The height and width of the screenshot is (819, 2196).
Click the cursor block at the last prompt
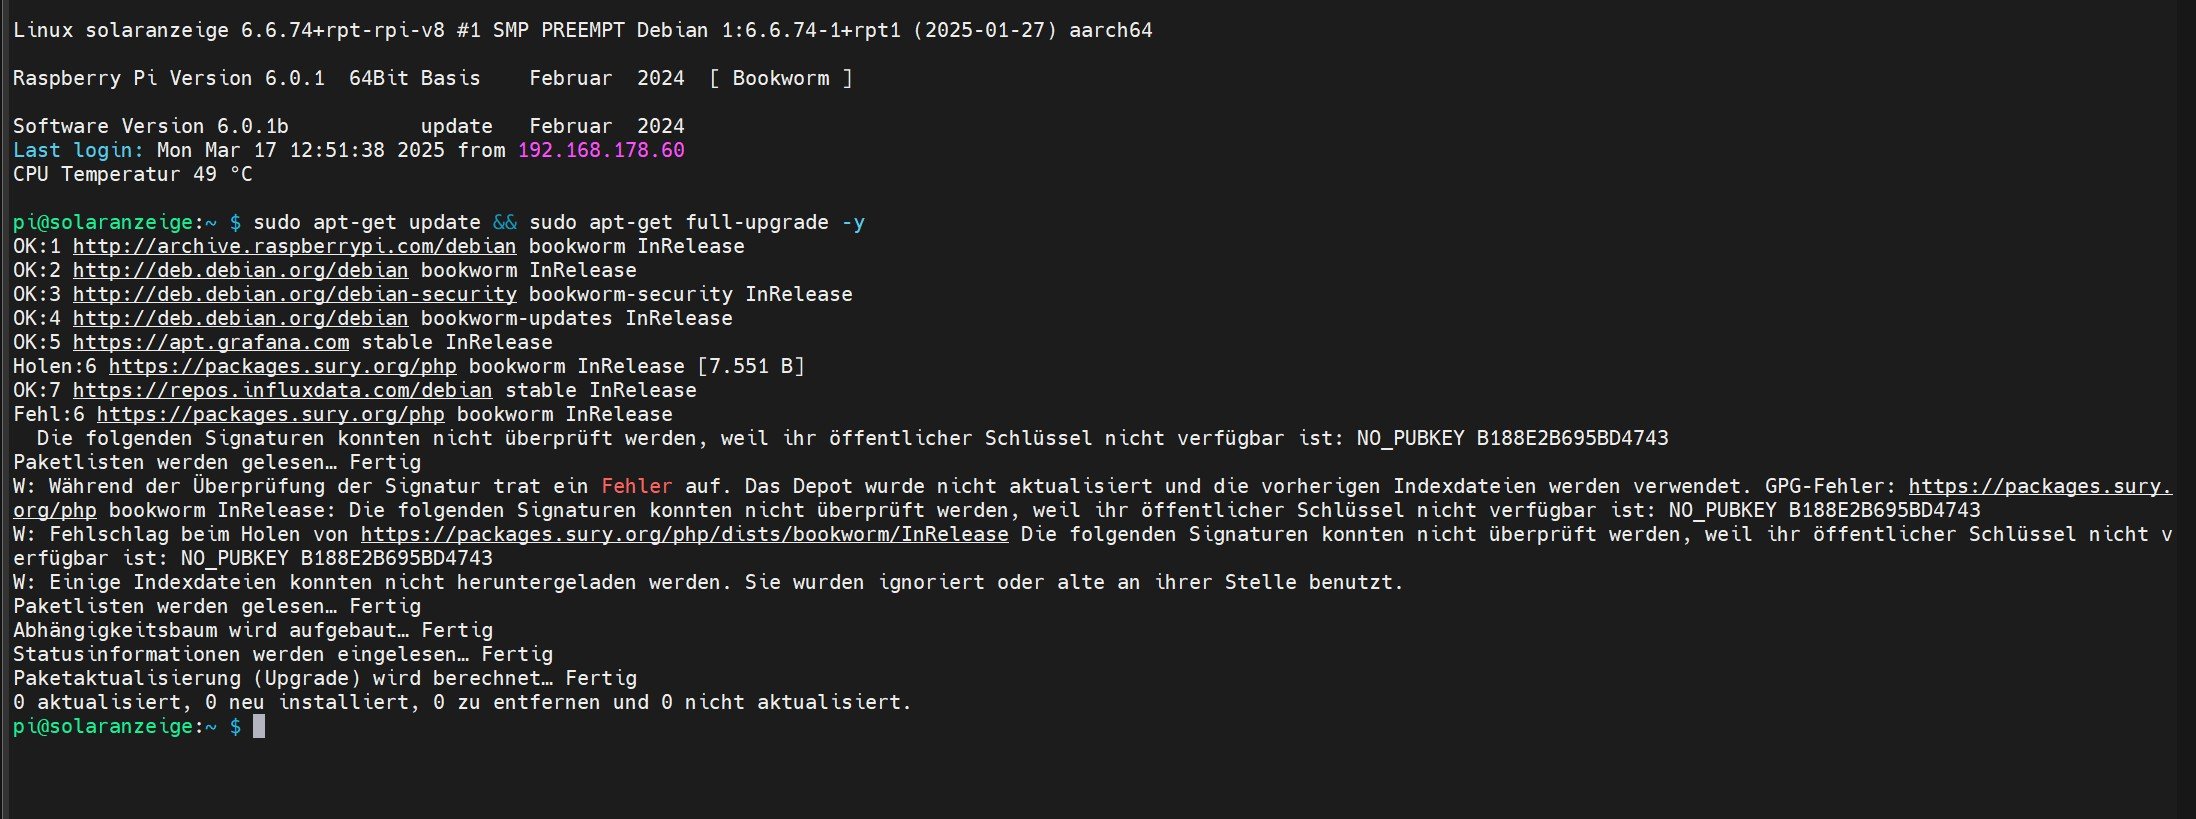[259, 726]
